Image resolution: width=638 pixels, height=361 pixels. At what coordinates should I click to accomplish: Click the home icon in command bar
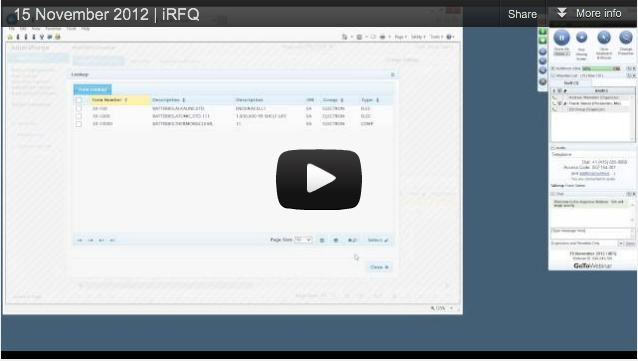point(345,37)
